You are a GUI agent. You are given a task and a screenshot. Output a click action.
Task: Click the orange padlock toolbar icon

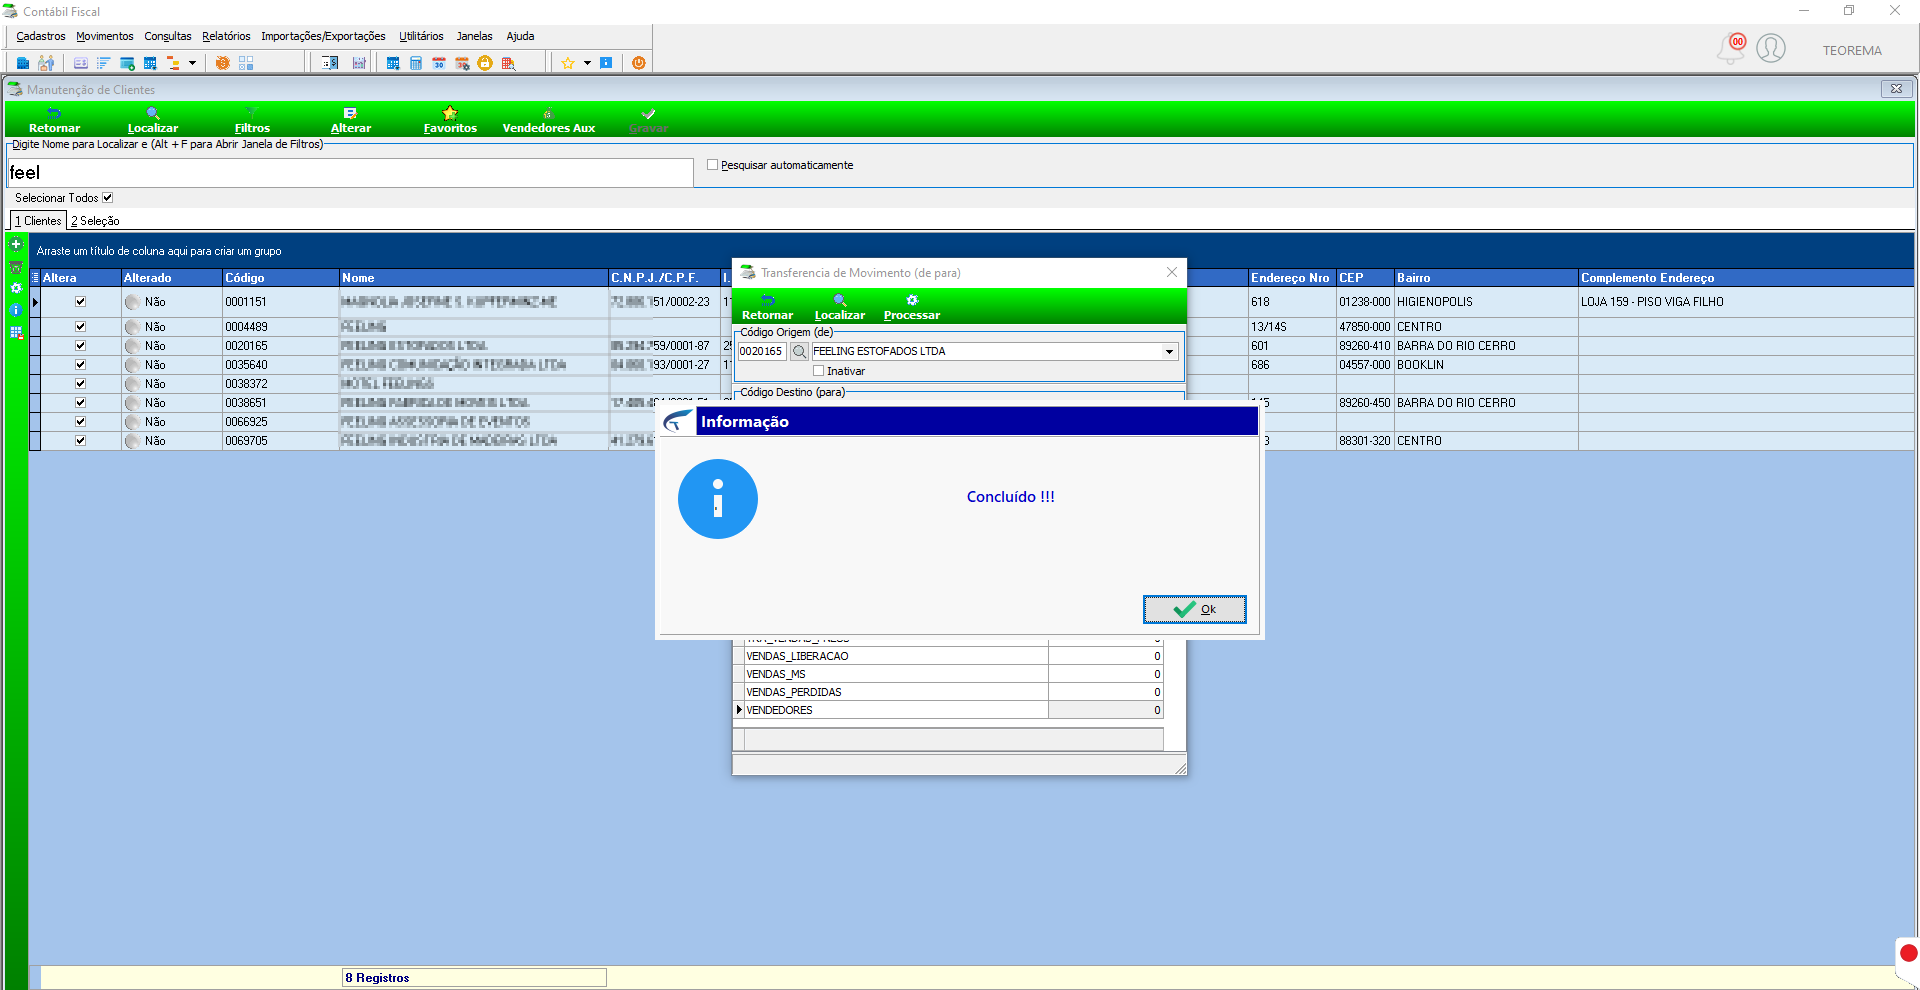[485, 63]
